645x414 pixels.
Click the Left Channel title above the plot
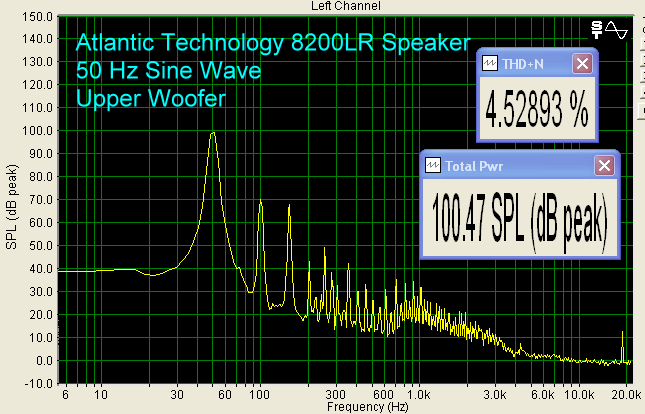pyautogui.click(x=340, y=6)
